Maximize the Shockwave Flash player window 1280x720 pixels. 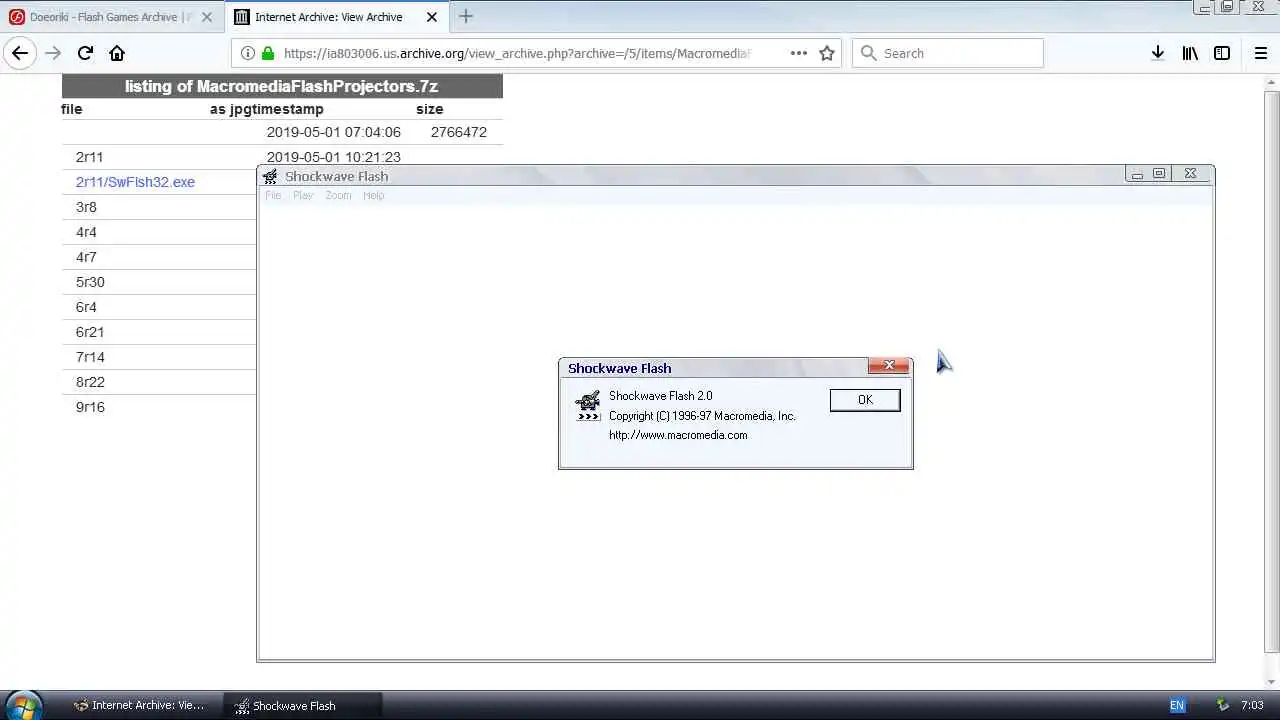pos(1159,174)
